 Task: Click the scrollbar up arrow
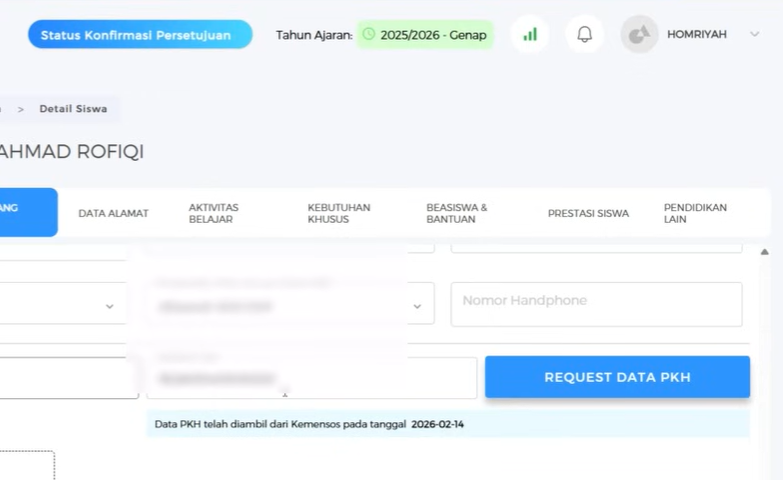coord(765,252)
